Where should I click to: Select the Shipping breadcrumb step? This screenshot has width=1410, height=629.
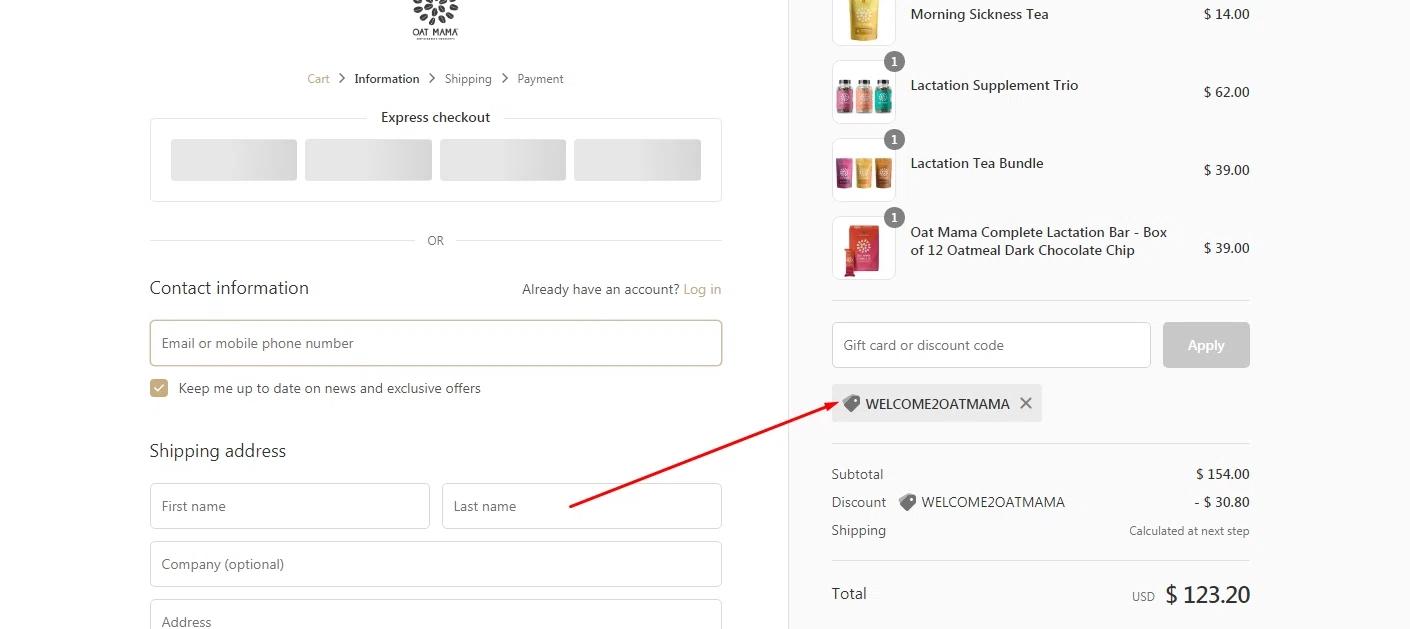[468, 79]
